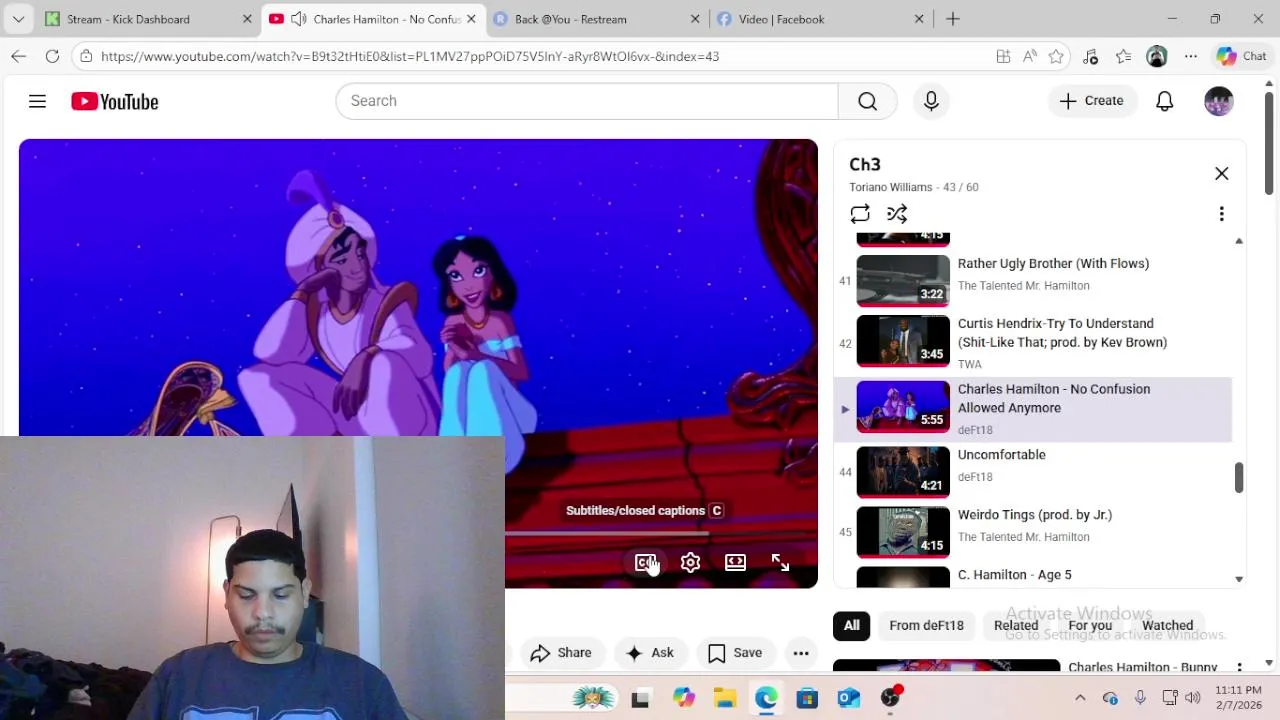View site information icon in address bar
Screen dimensions: 1280x720
[x=88, y=56]
